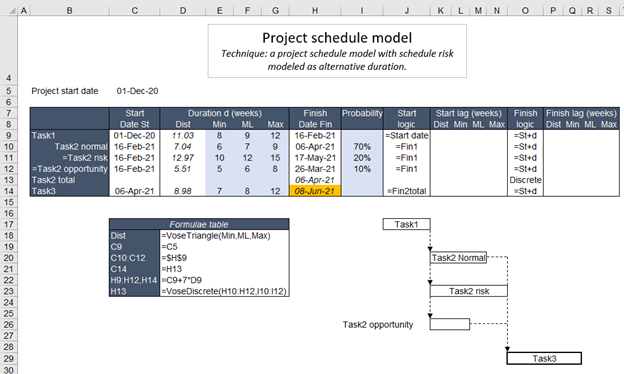The image size is (624, 374).
Task: Click the Project schedule model title box
Action: tap(337, 51)
